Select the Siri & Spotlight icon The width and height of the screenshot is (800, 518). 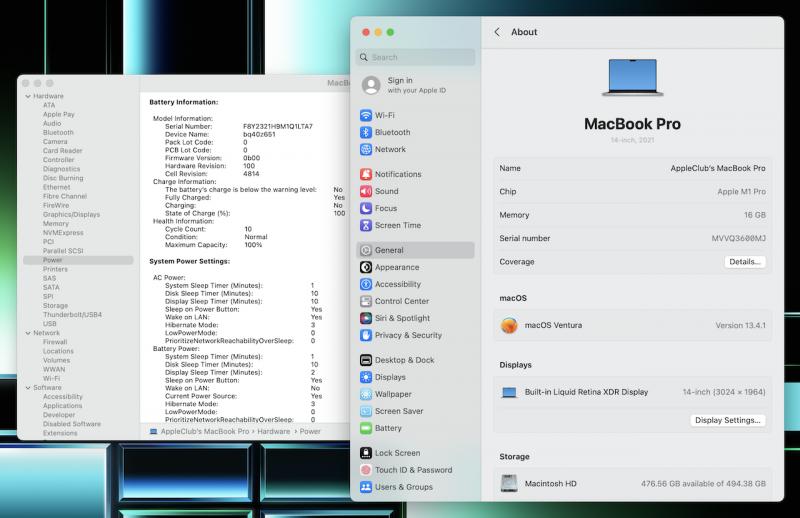366,318
